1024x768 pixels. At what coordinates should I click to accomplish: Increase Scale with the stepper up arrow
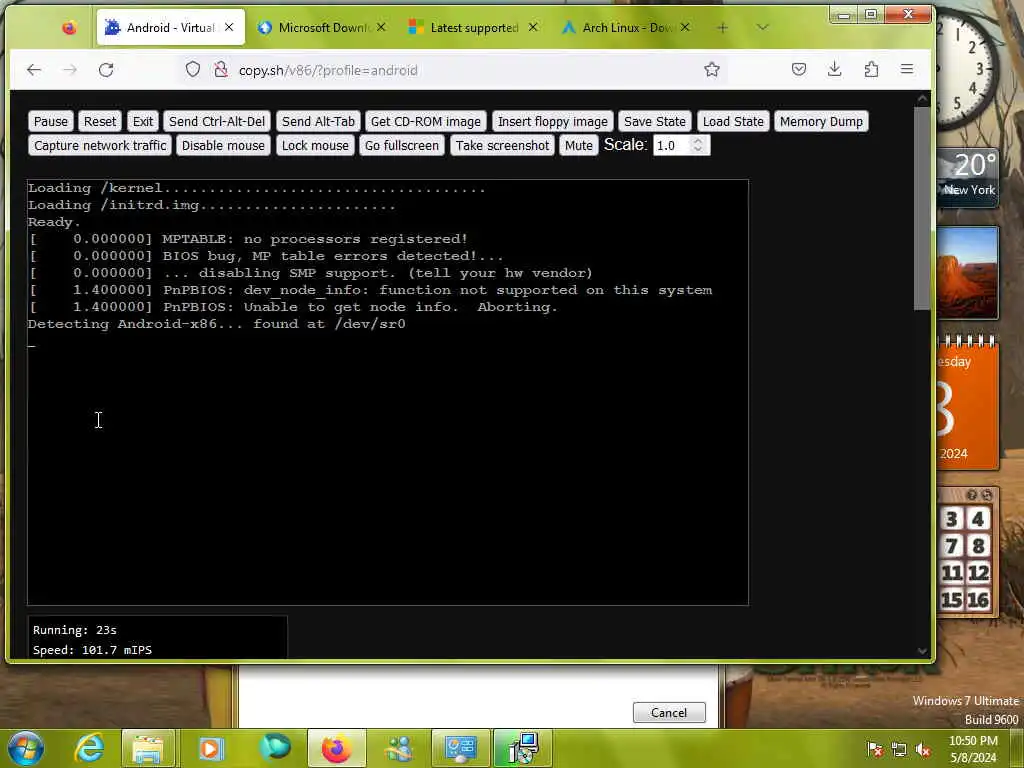[x=698, y=140]
